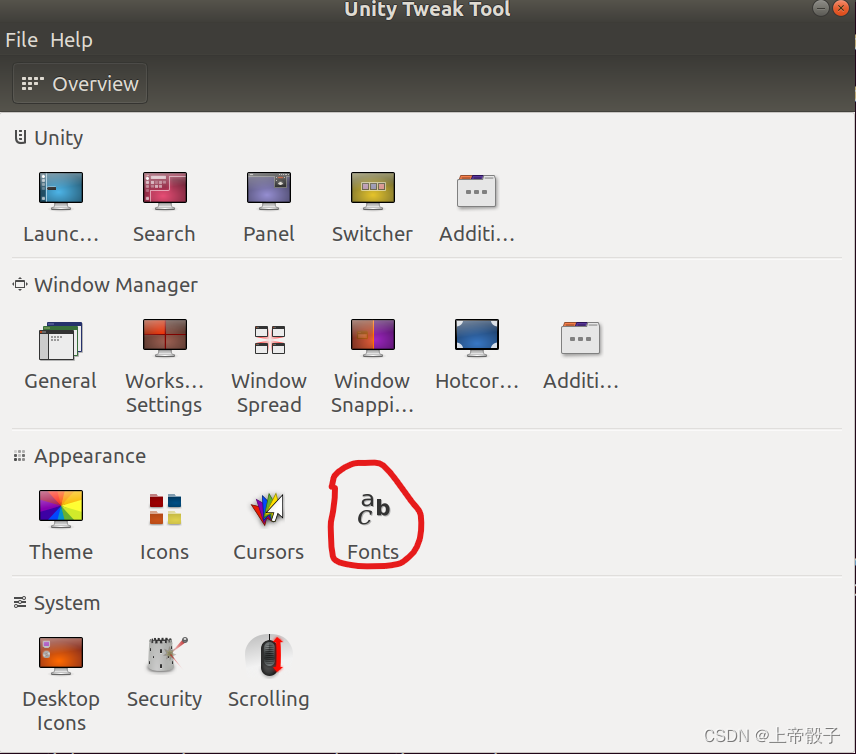Click the Overview button
The height and width of the screenshot is (754, 856).
pos(80,84)
